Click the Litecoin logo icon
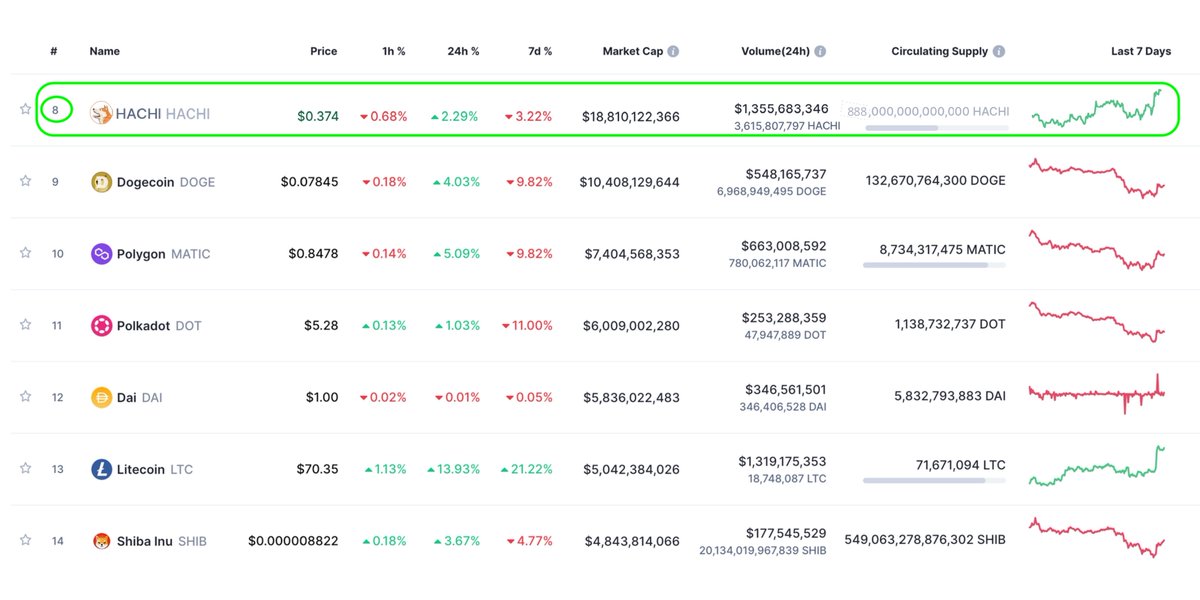The image size is (1200, 600). (x=101, y=469)
